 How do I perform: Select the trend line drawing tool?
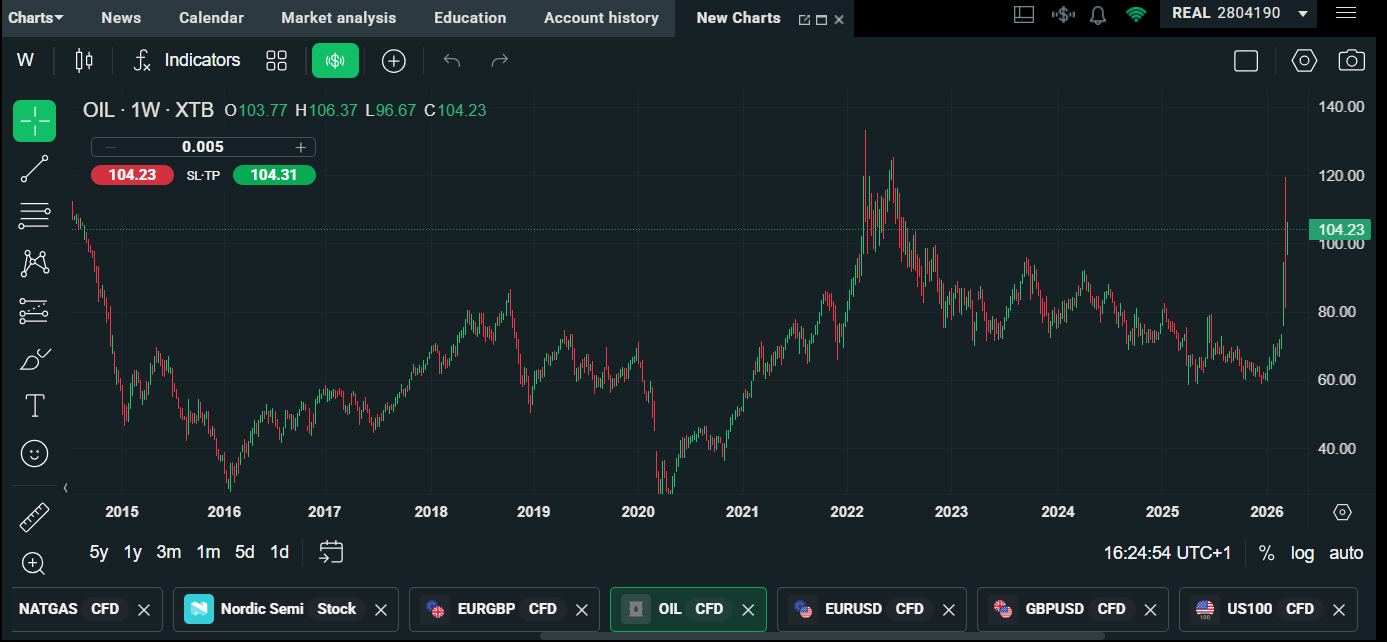pos(34,169)
